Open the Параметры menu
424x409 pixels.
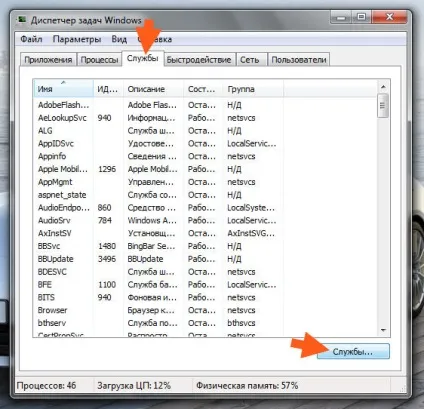77,39
